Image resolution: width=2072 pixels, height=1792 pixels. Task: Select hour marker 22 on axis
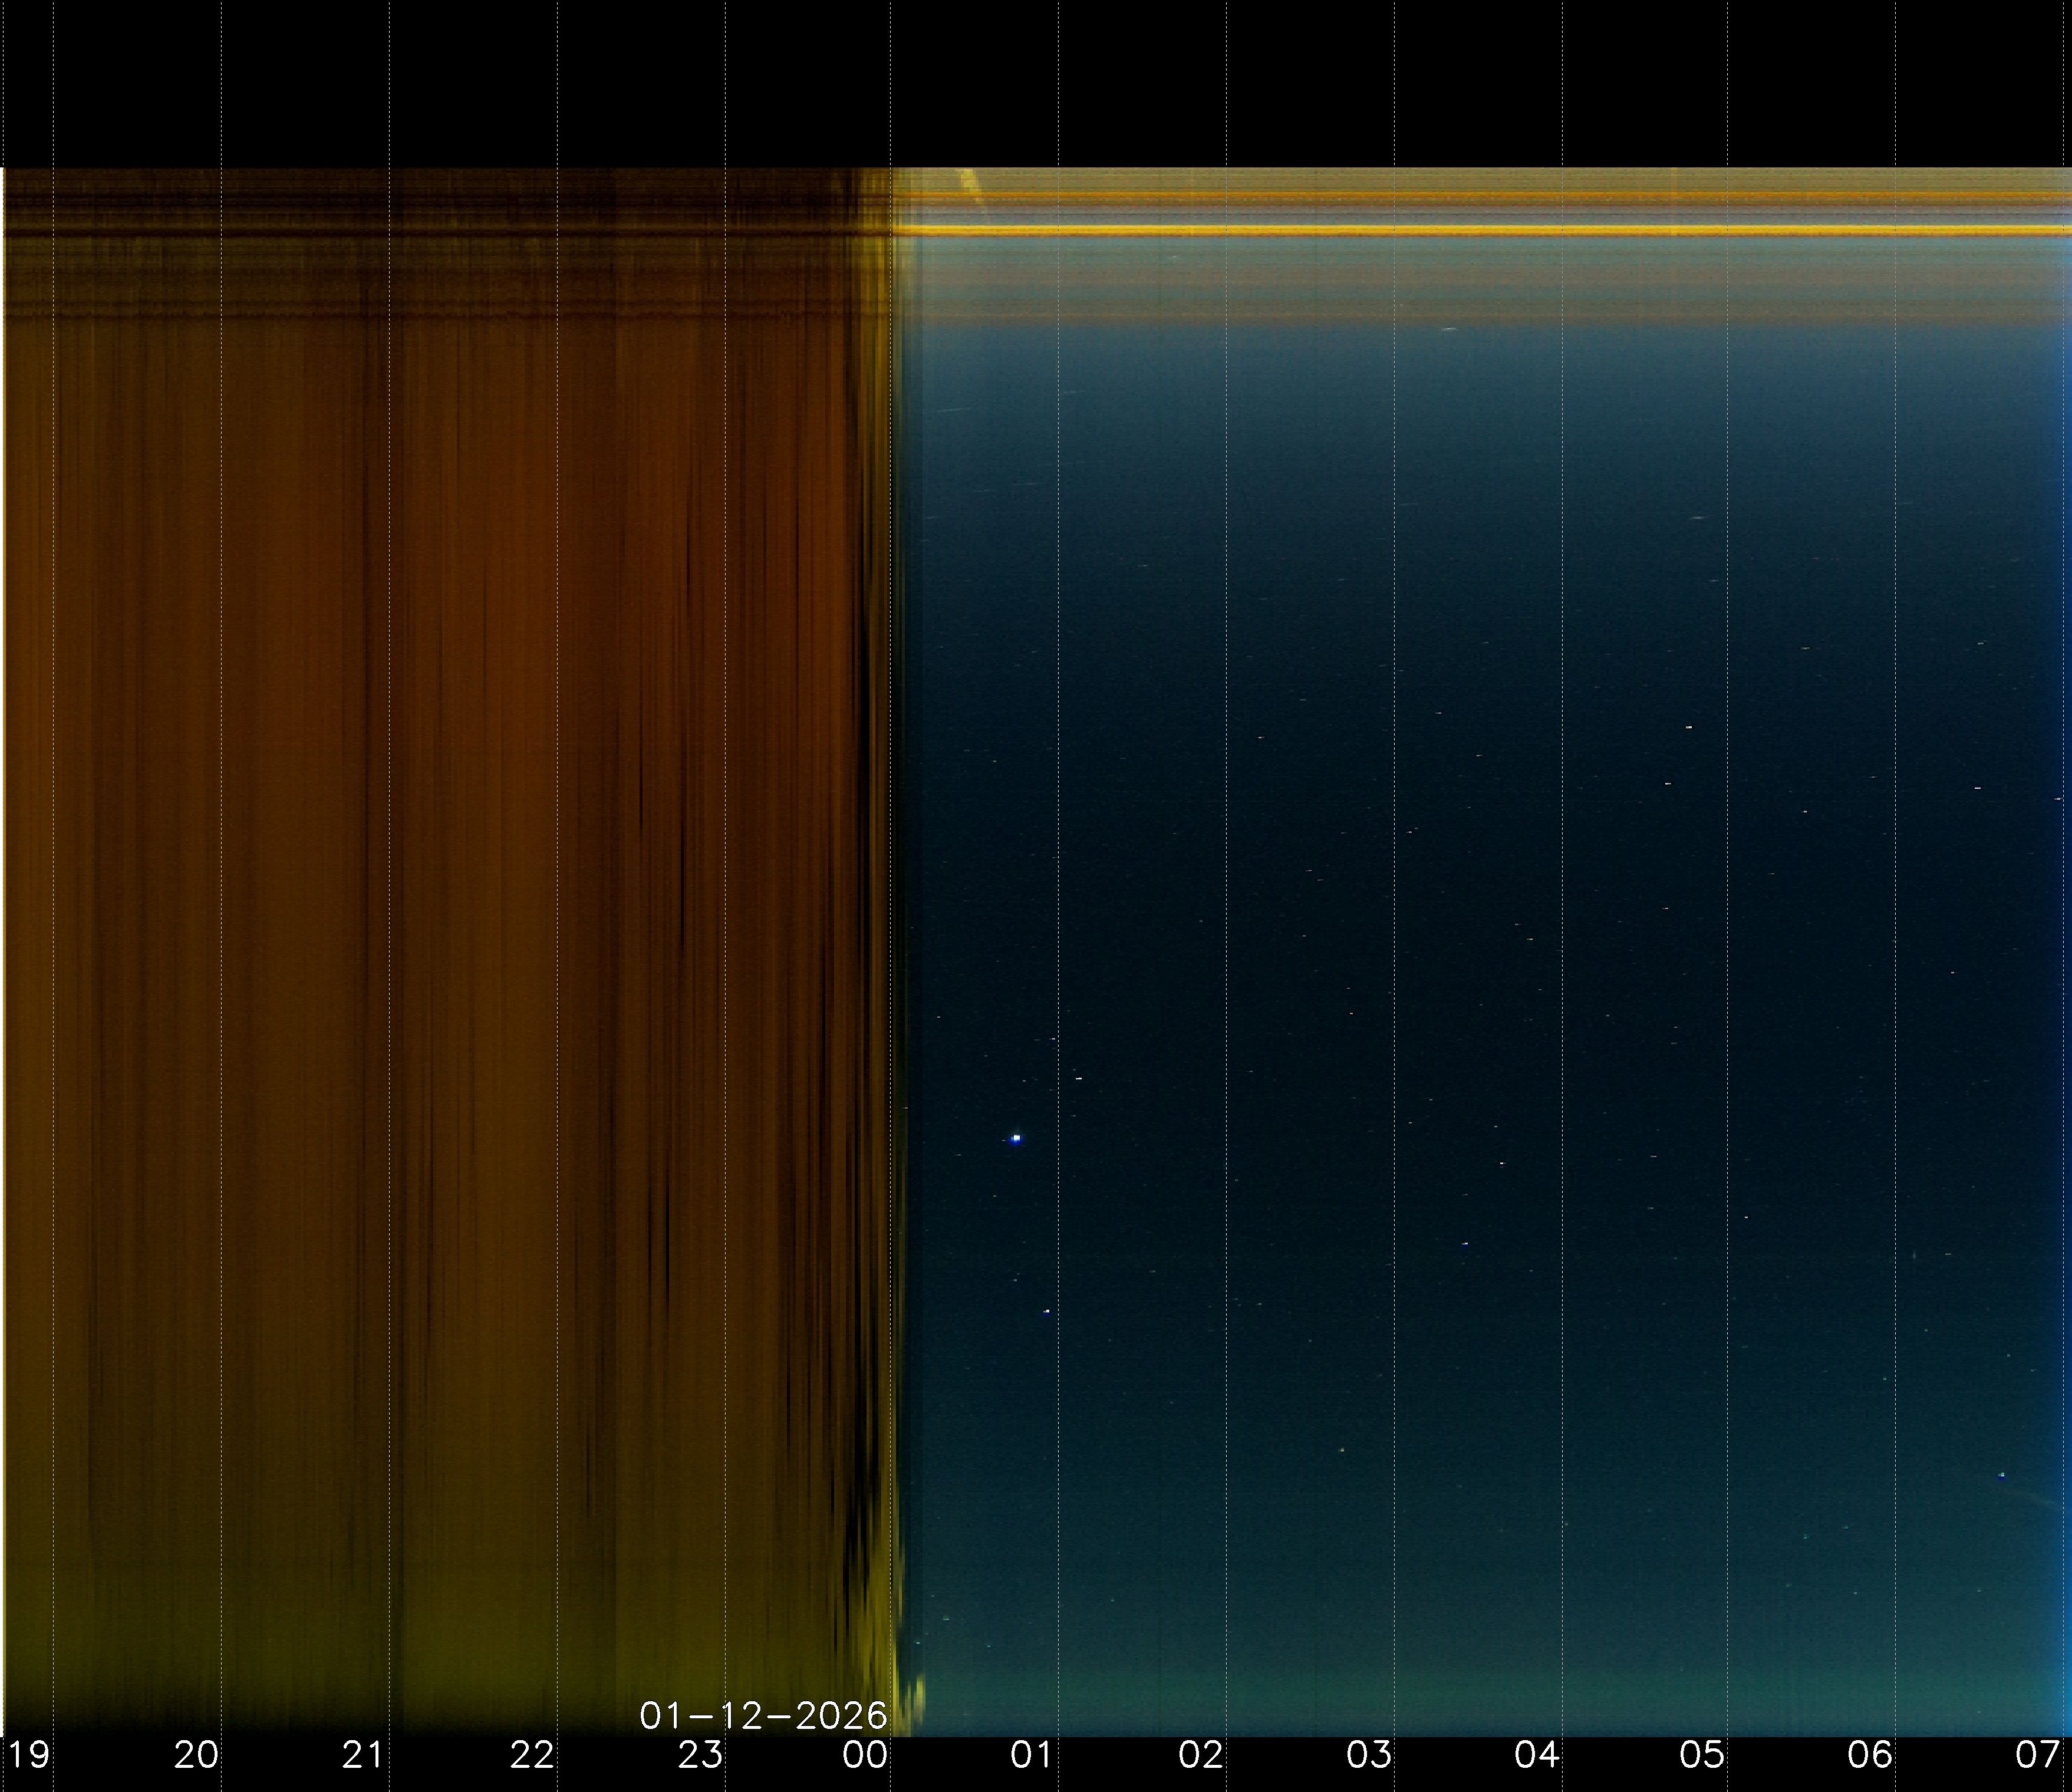[x=531, y=1755]
